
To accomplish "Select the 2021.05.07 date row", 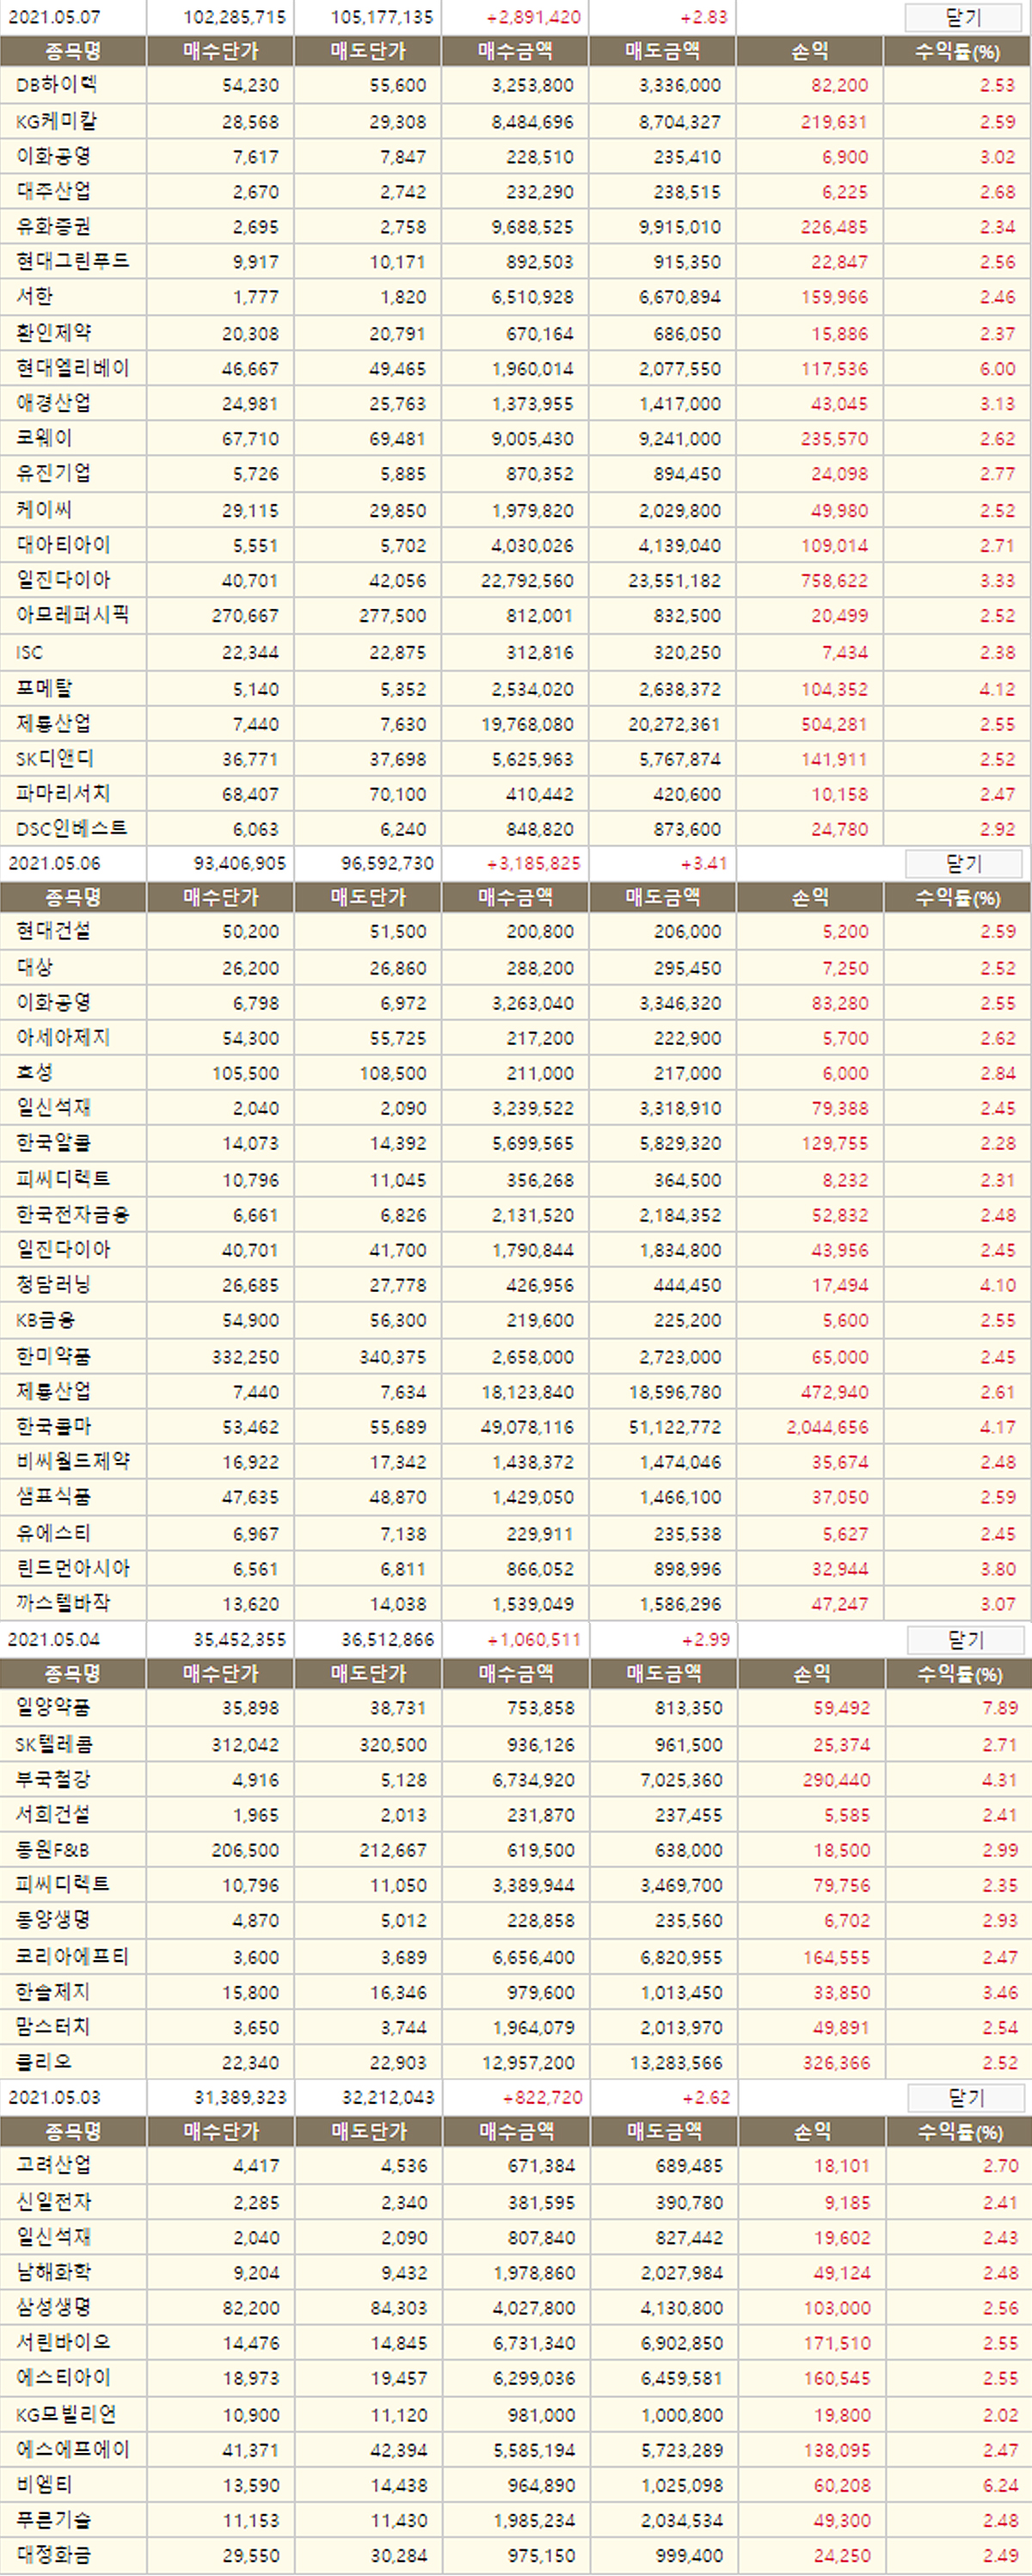I will coord(516,17).
